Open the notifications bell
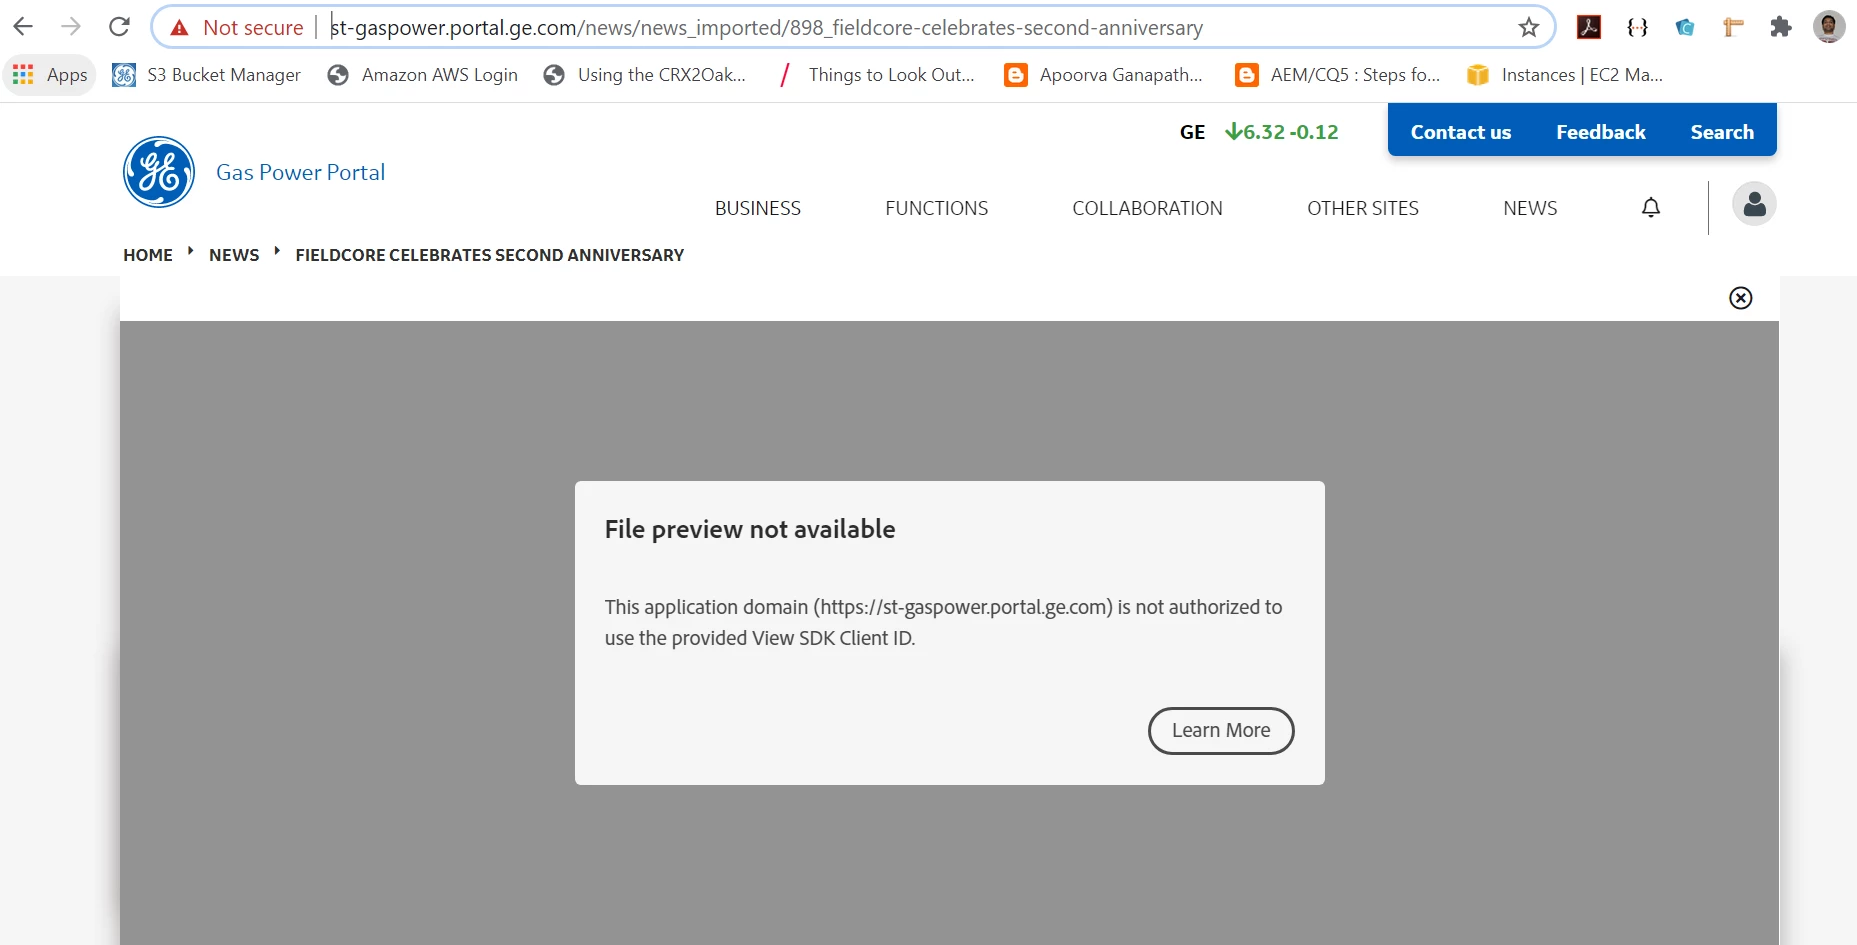Screen dimensions: 1857x945 pyautogui.click(x=1651, y=207)
